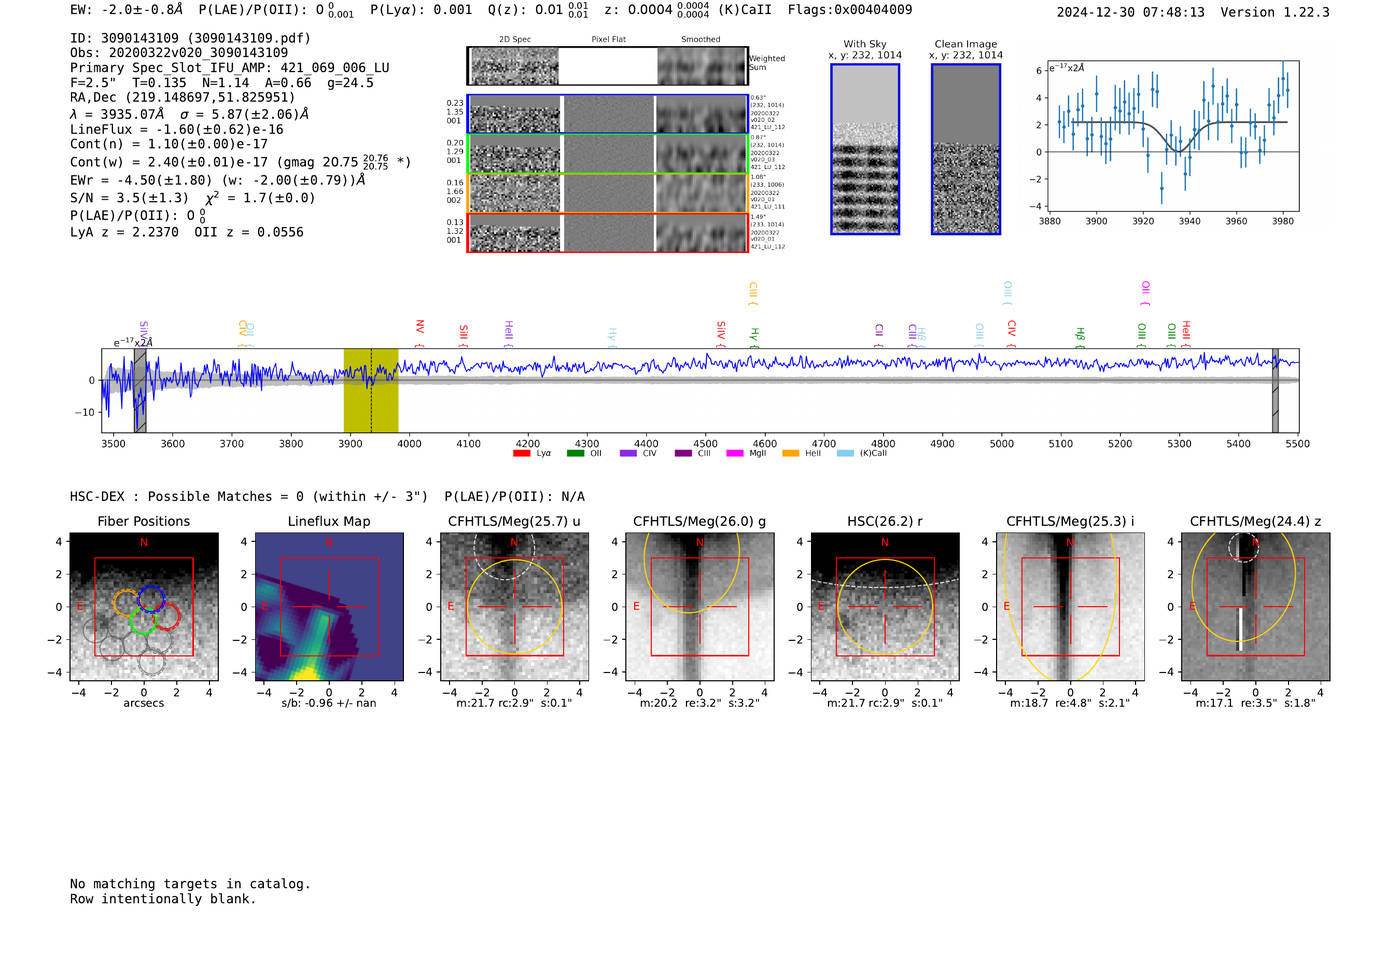Select the blue-bordered 2D spectrum row
Image resolution: width=1400 pixels, height=953 pixels.
(x=607, y=114)
